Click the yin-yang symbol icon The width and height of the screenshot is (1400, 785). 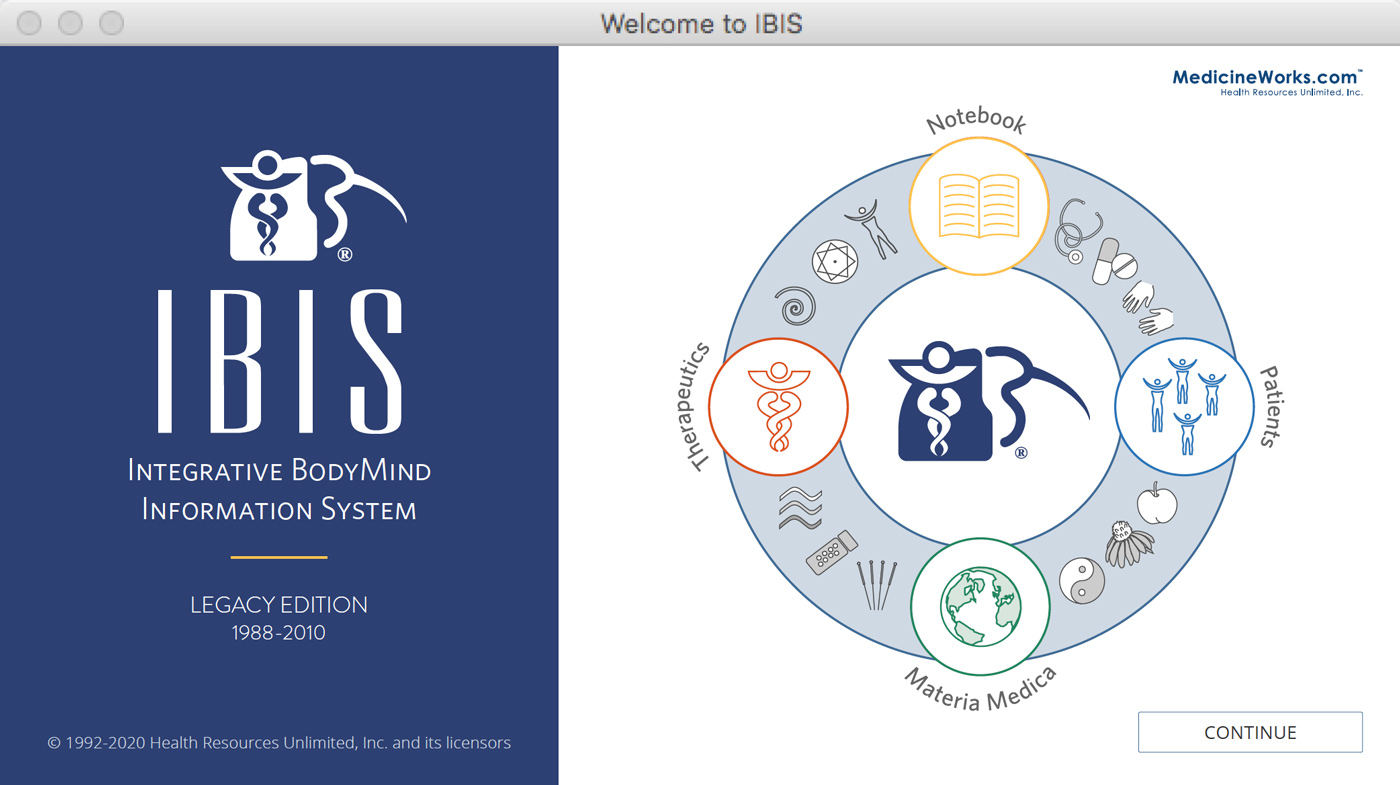coord(1082,580)
